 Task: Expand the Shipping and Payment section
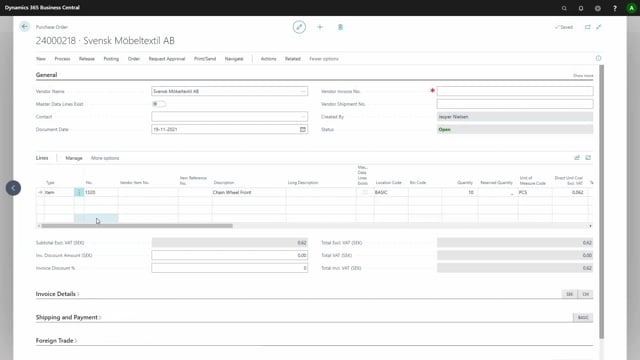point(68,317)
